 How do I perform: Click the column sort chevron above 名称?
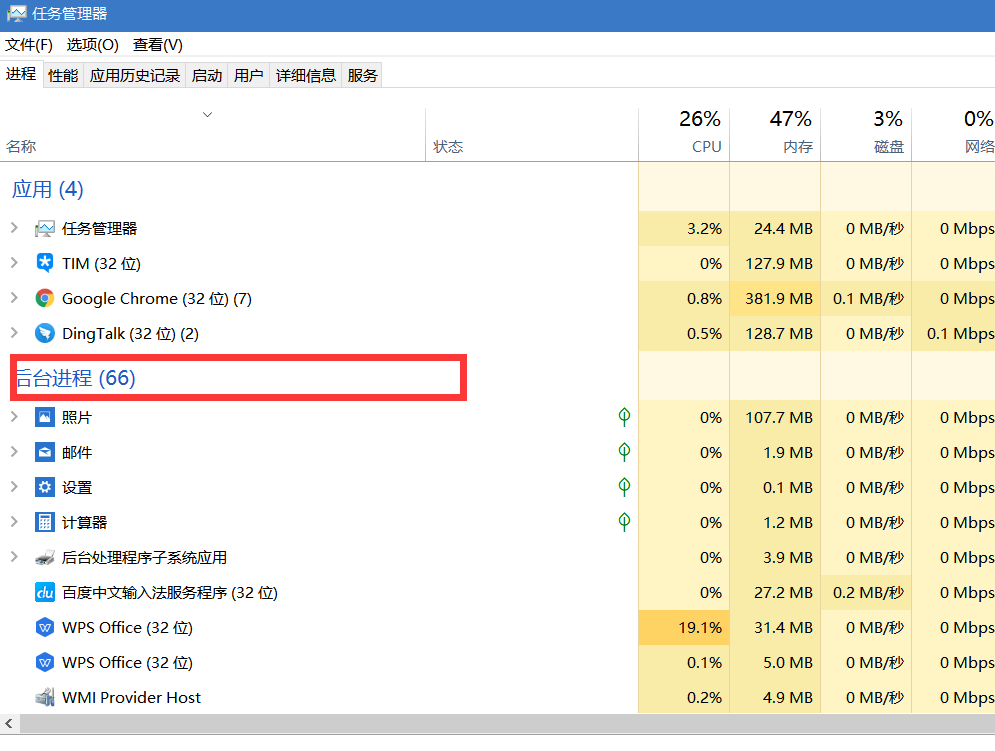(x=207, y=114)
